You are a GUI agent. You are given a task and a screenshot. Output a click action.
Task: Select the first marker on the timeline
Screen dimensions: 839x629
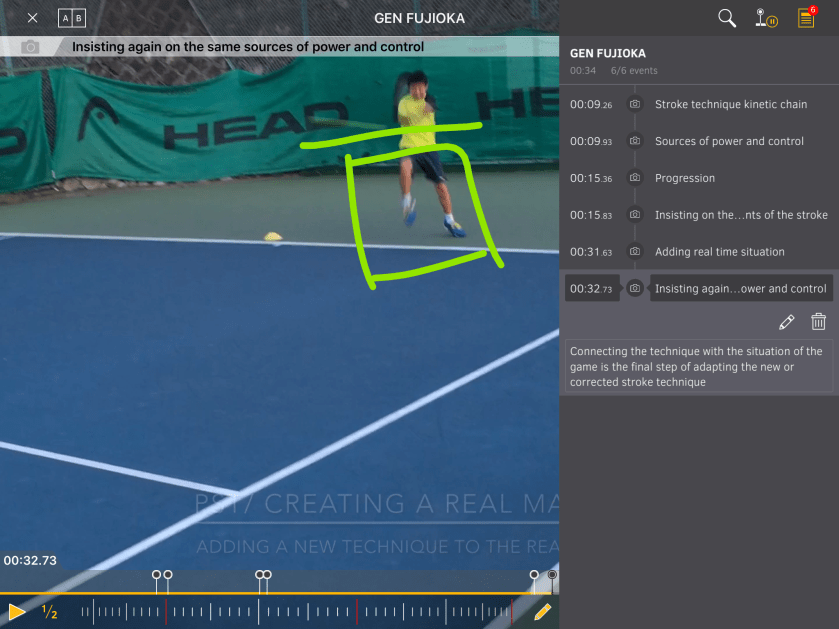coord(156,576)
